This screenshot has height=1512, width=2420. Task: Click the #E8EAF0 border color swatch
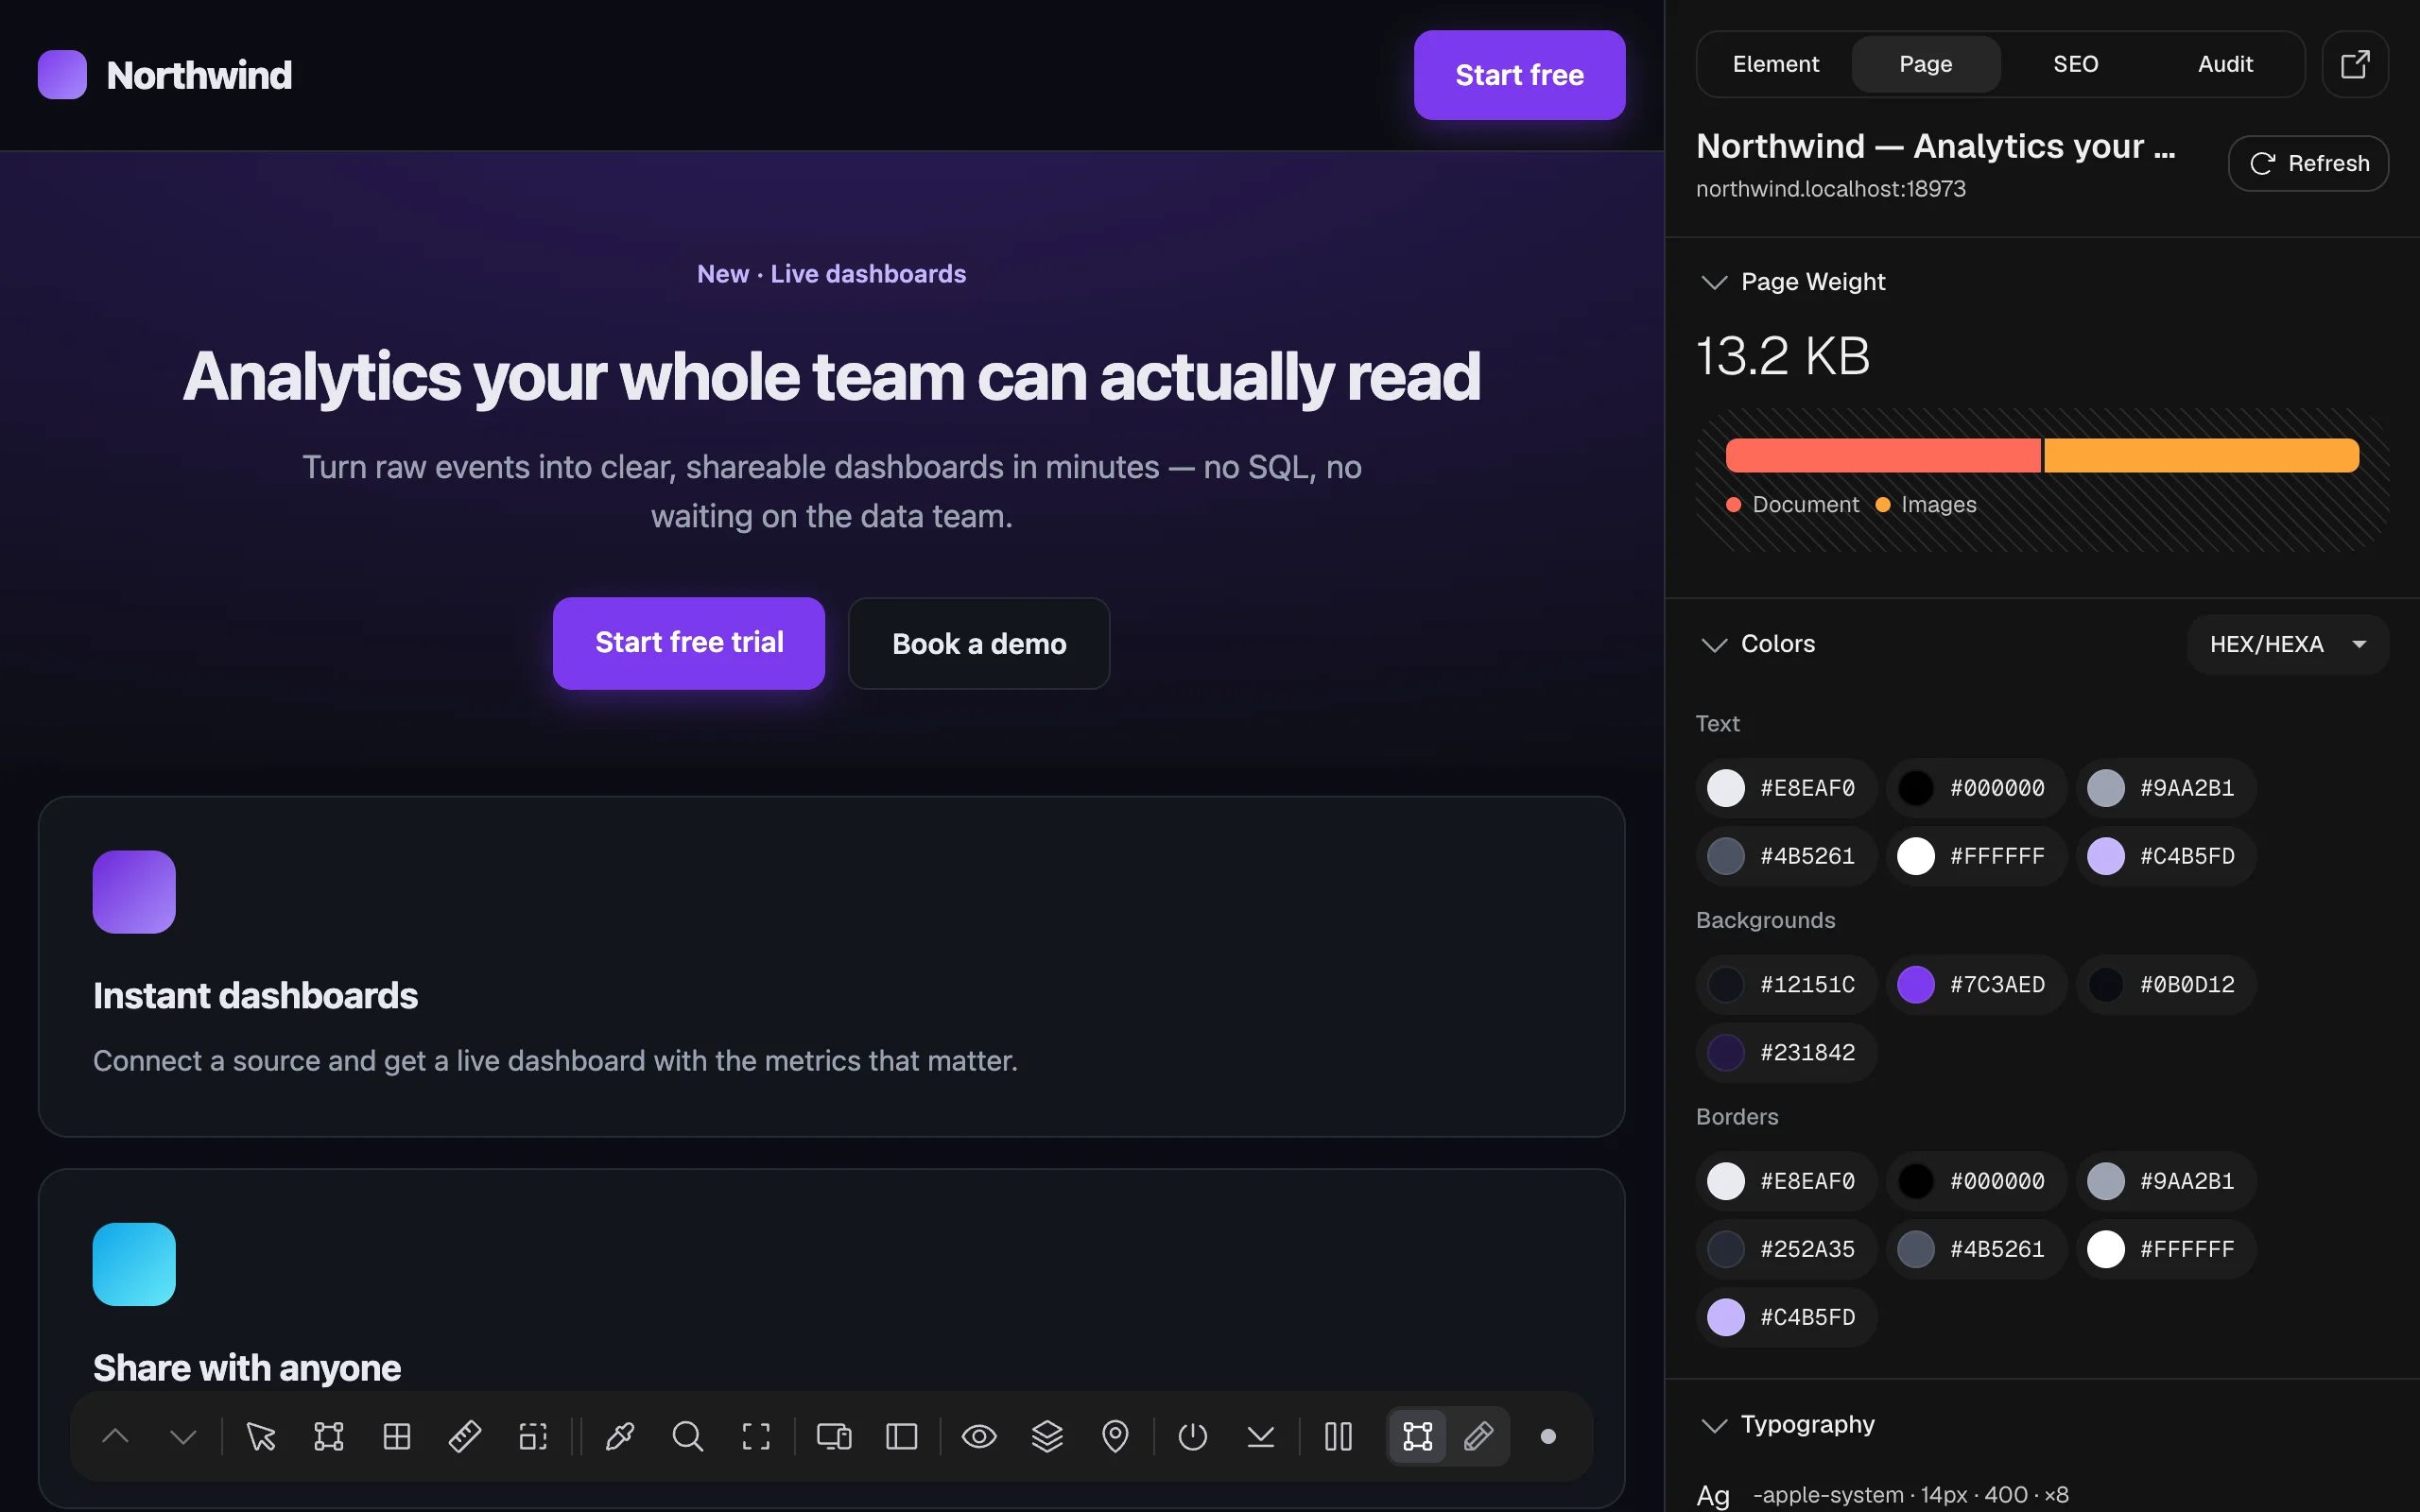tap(1786, 1181)
